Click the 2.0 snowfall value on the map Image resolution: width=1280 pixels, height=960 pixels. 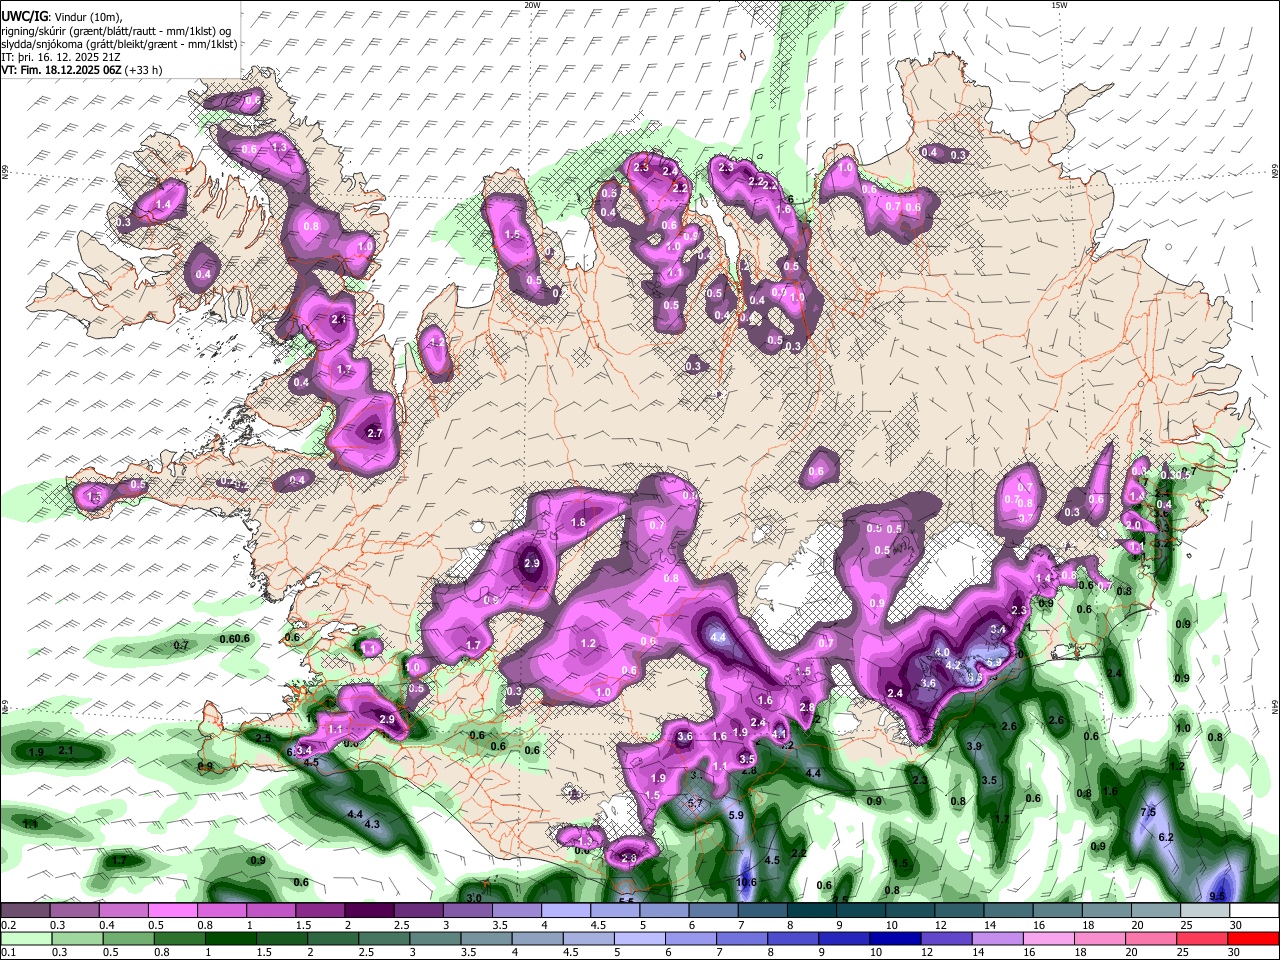pyautogui.click(x=1133, y=524)
